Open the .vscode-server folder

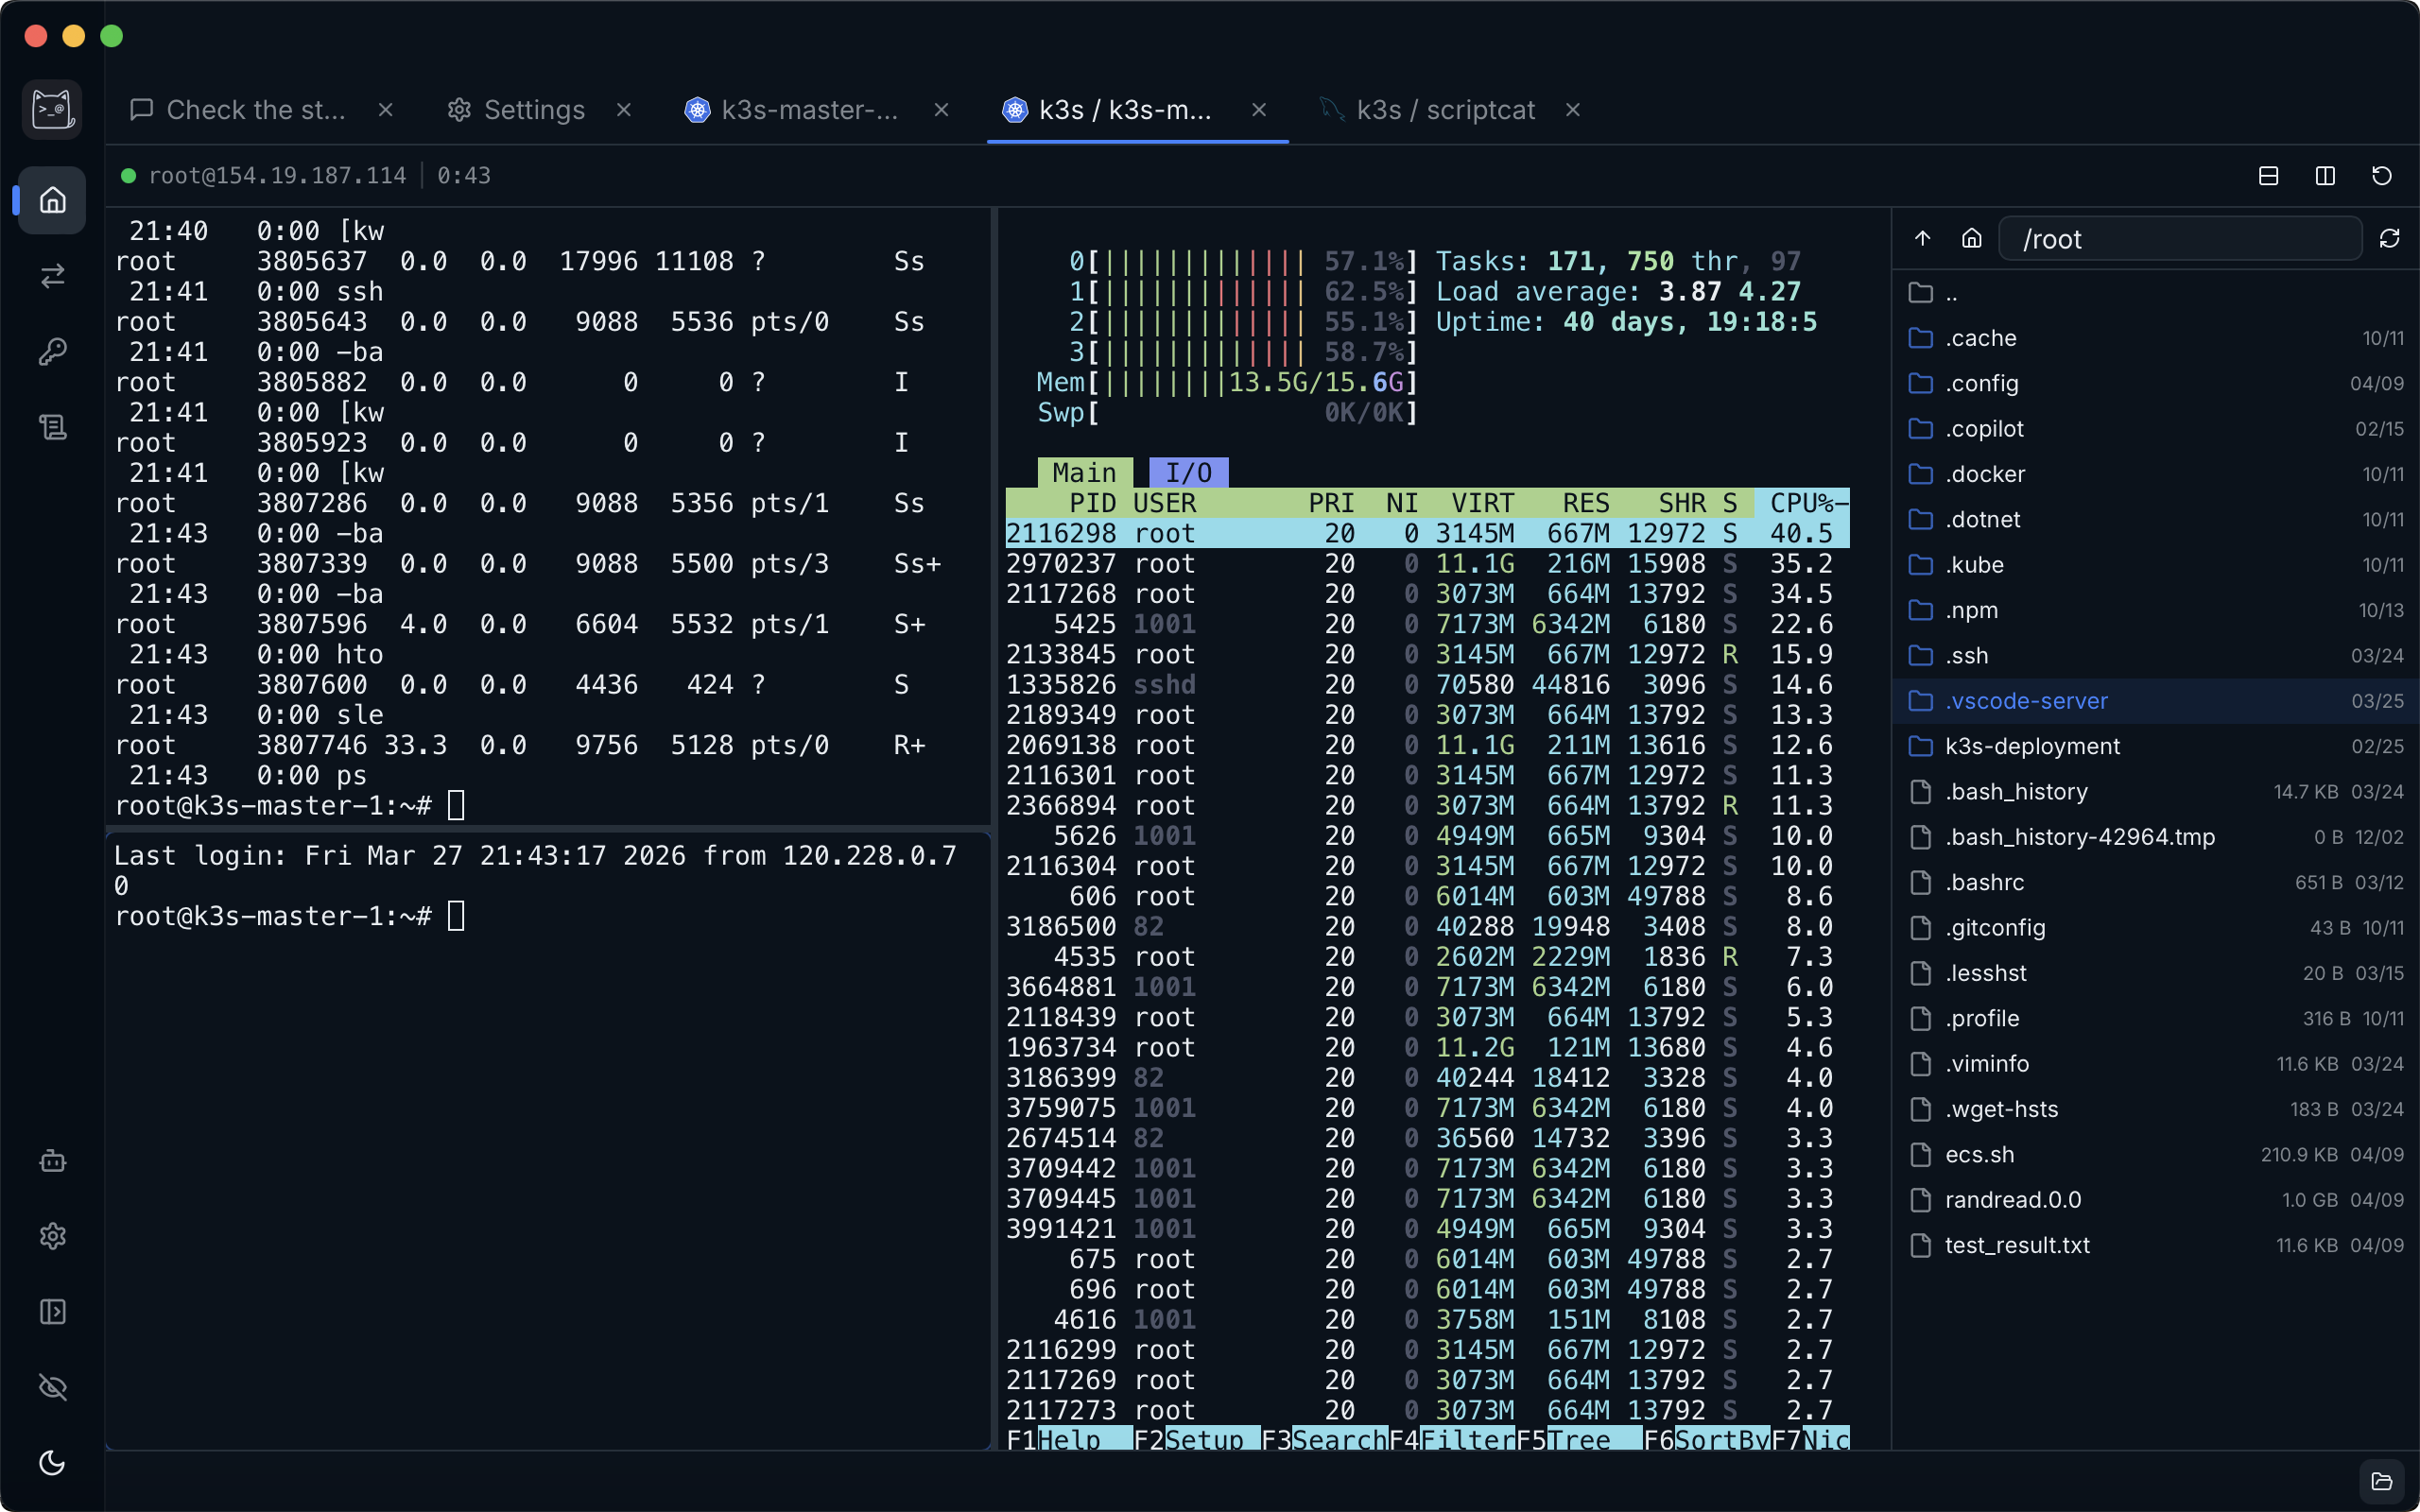click(2155, 701)
